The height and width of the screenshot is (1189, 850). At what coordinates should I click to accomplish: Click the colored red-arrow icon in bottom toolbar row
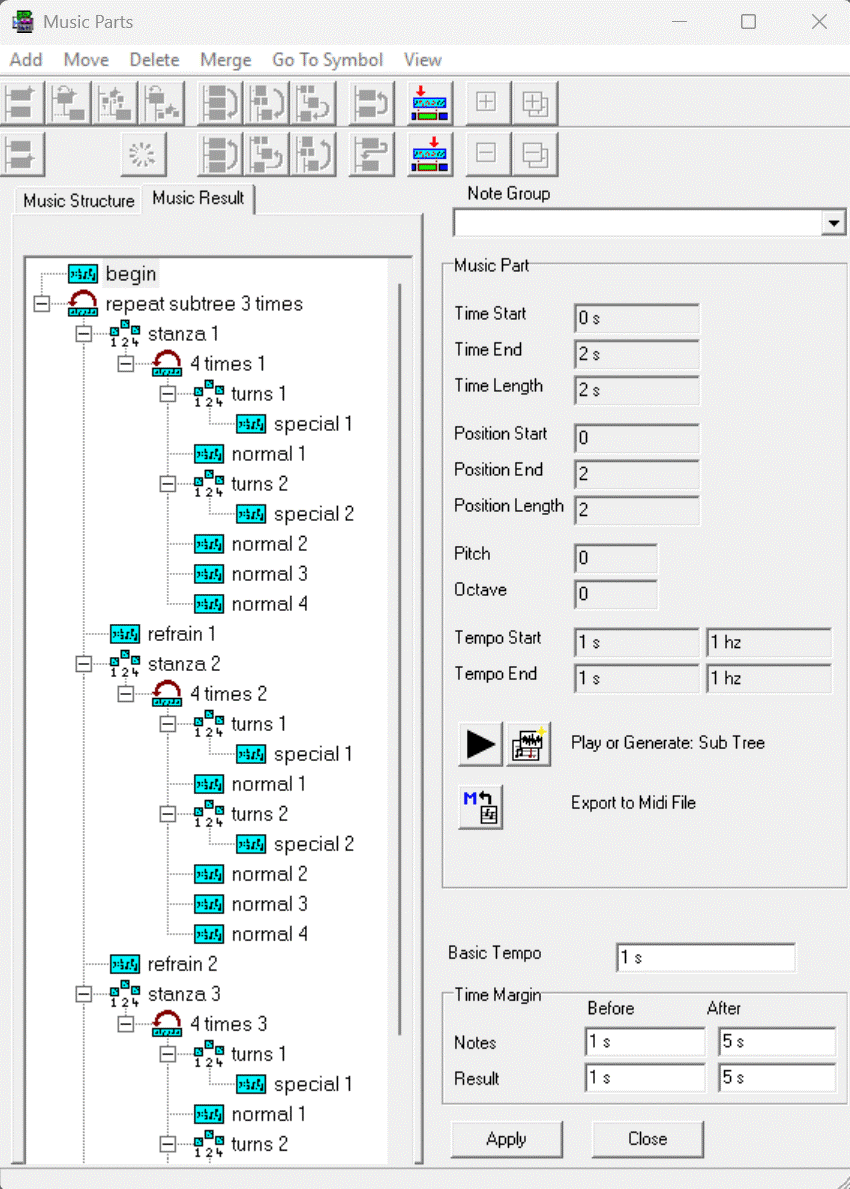coord(430,154)
